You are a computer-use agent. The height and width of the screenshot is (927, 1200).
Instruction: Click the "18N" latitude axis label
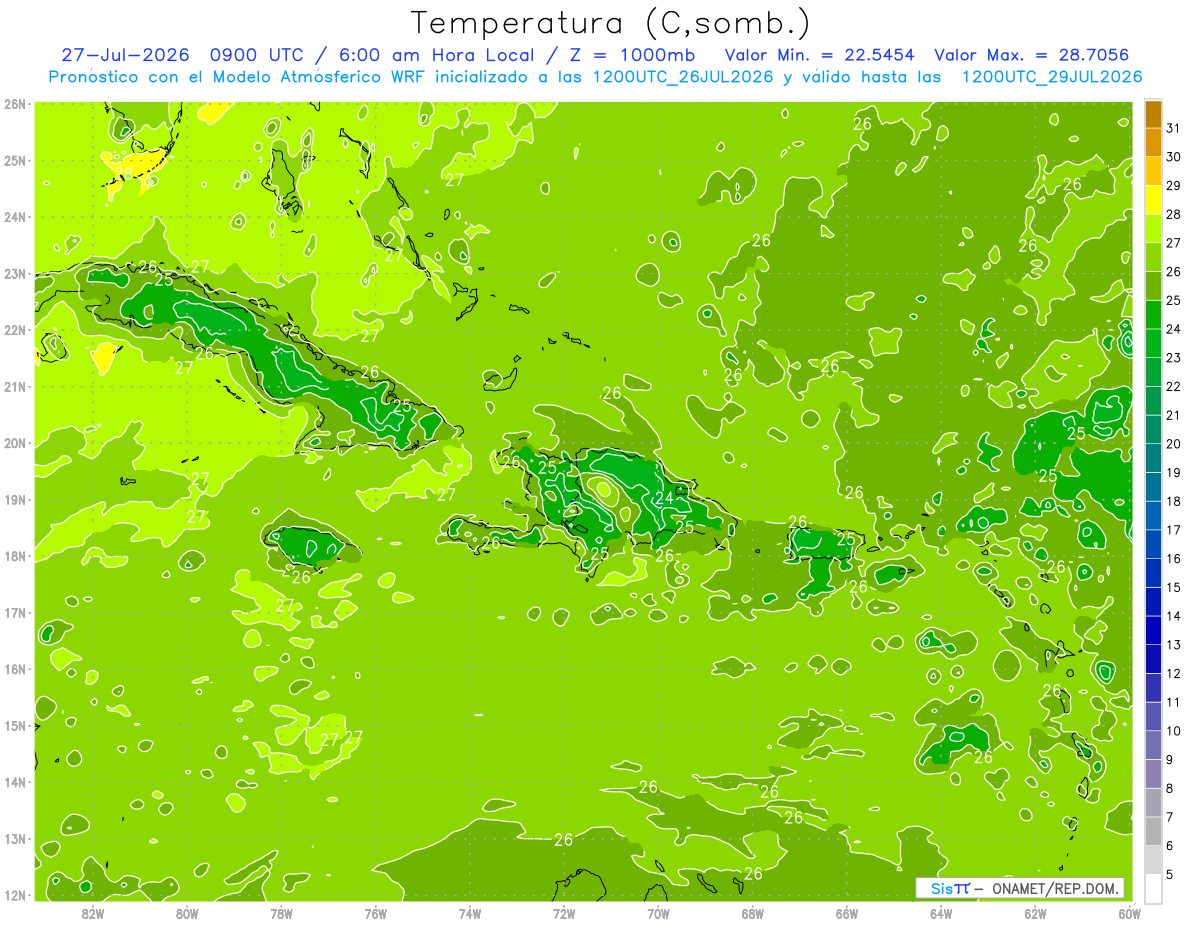(x=15, y=556)
